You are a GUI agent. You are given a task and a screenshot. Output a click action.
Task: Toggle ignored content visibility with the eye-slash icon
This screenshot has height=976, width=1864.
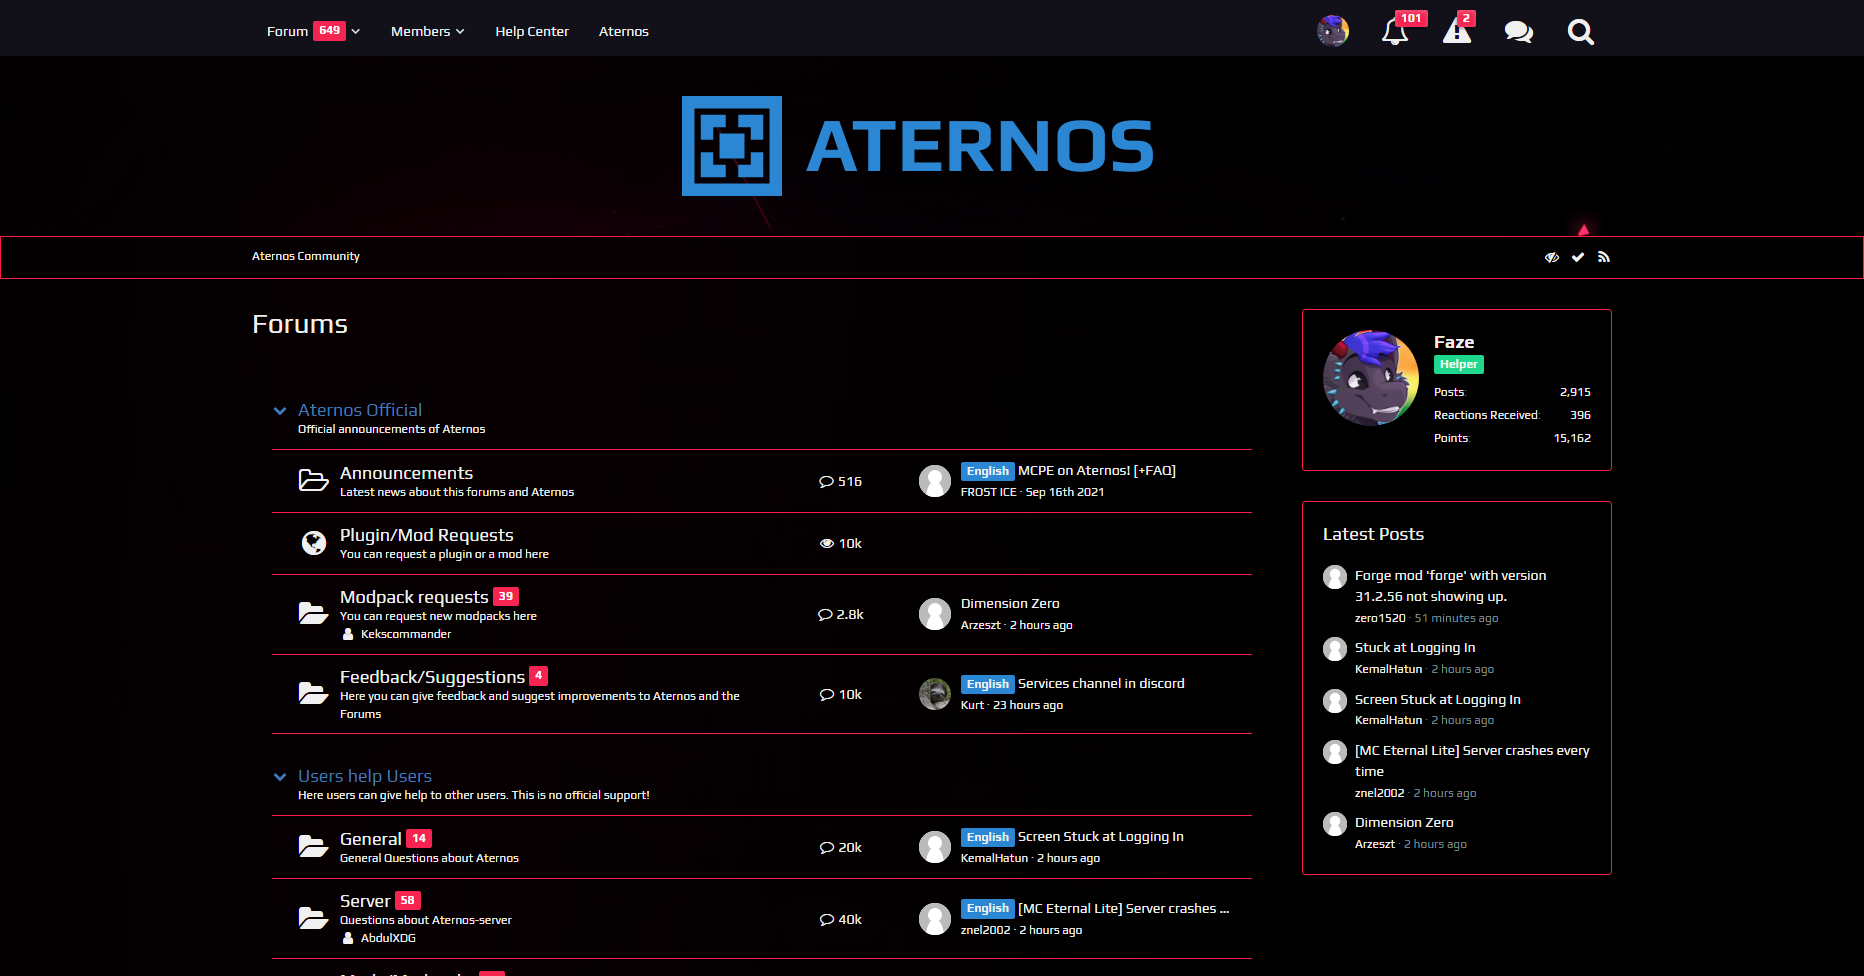pos(1551,257)
